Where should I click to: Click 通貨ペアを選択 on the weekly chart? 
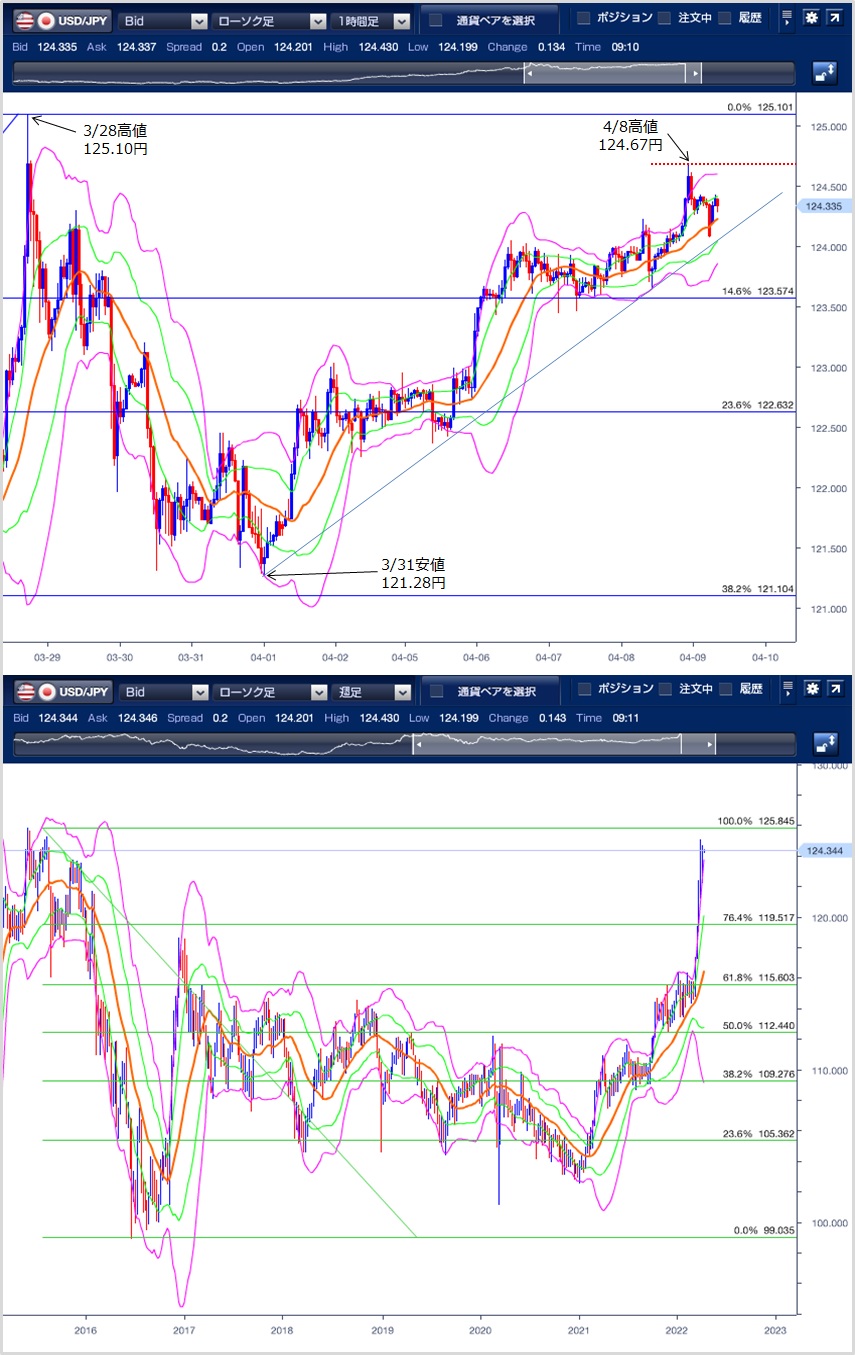click(485, 691)
